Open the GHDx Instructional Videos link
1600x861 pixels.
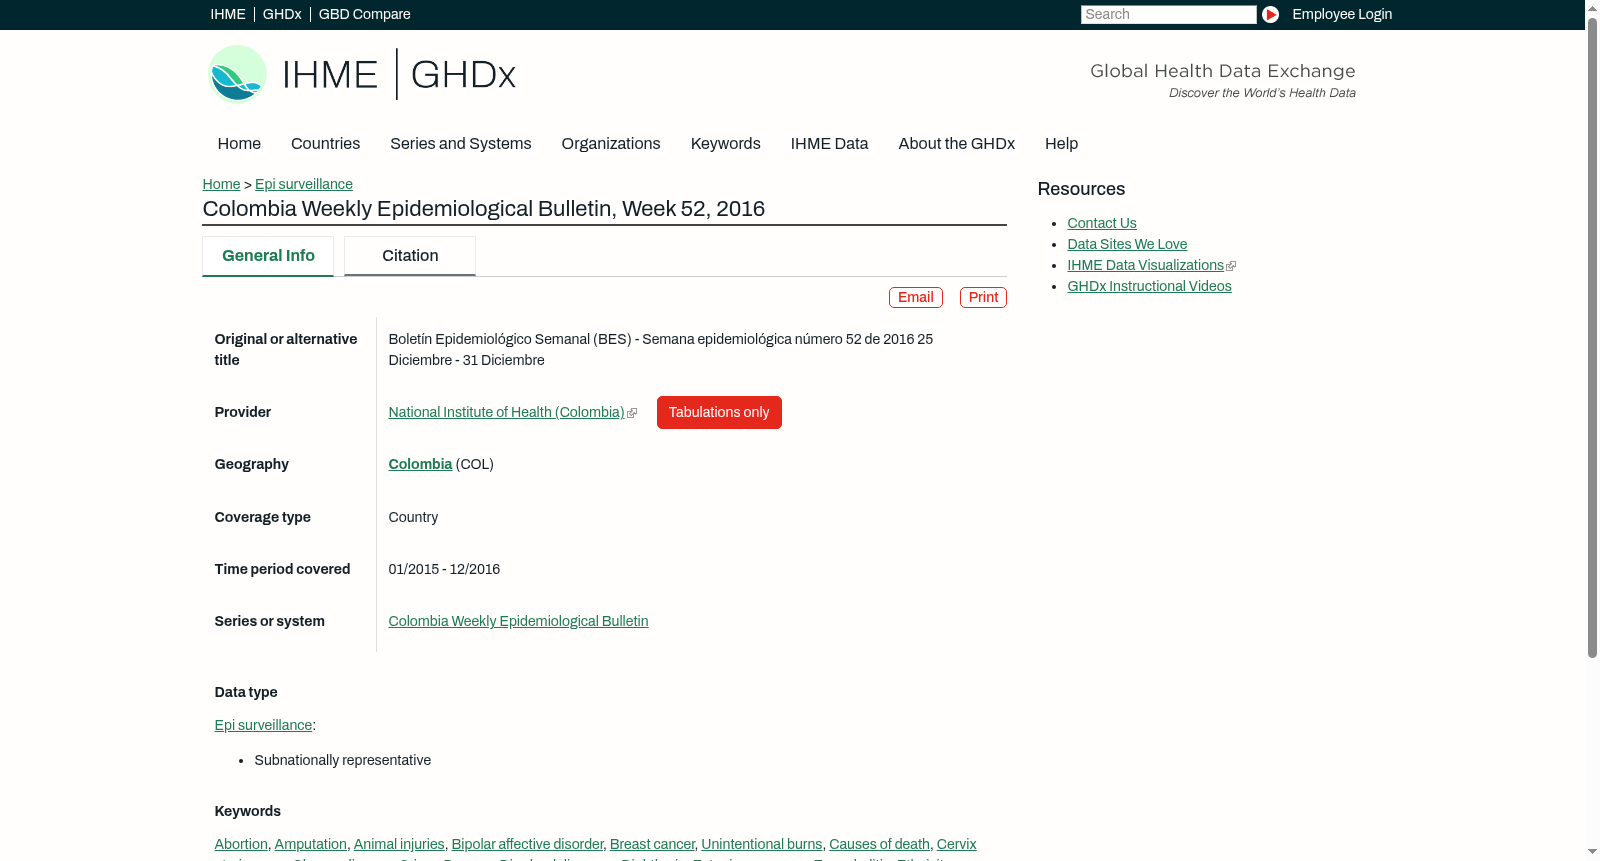click(1149, 286)
